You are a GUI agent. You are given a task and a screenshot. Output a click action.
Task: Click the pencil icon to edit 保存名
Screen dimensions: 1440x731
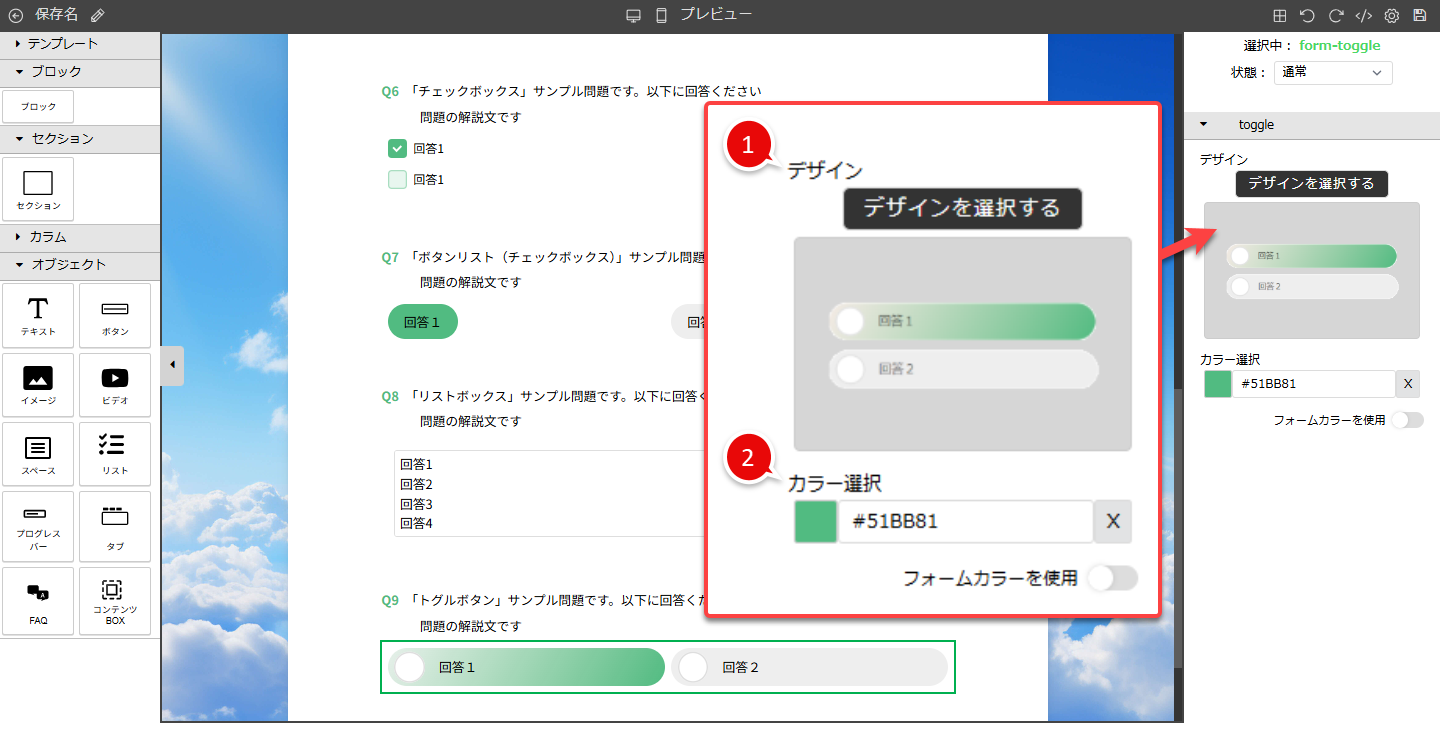pos(97,15)
